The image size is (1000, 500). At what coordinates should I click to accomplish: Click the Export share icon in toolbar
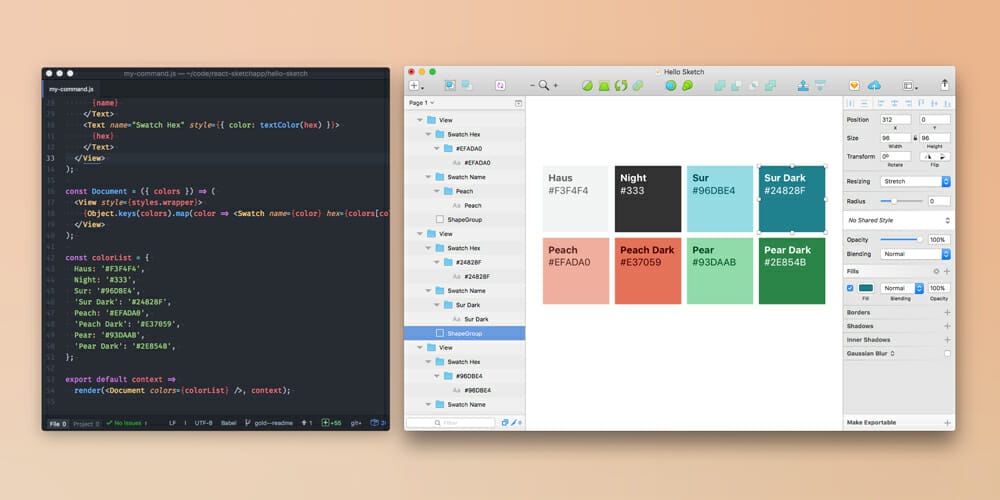click(945, 85)
